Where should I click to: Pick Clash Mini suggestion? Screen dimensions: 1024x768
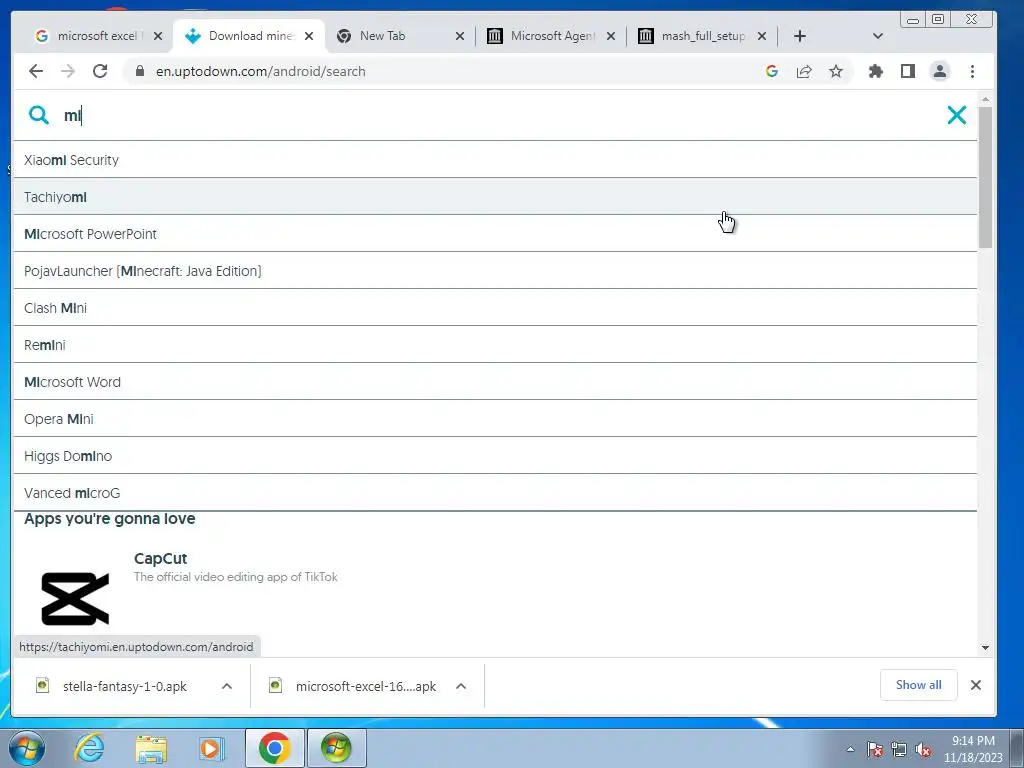pyautogui.click(x=495, y=308)
